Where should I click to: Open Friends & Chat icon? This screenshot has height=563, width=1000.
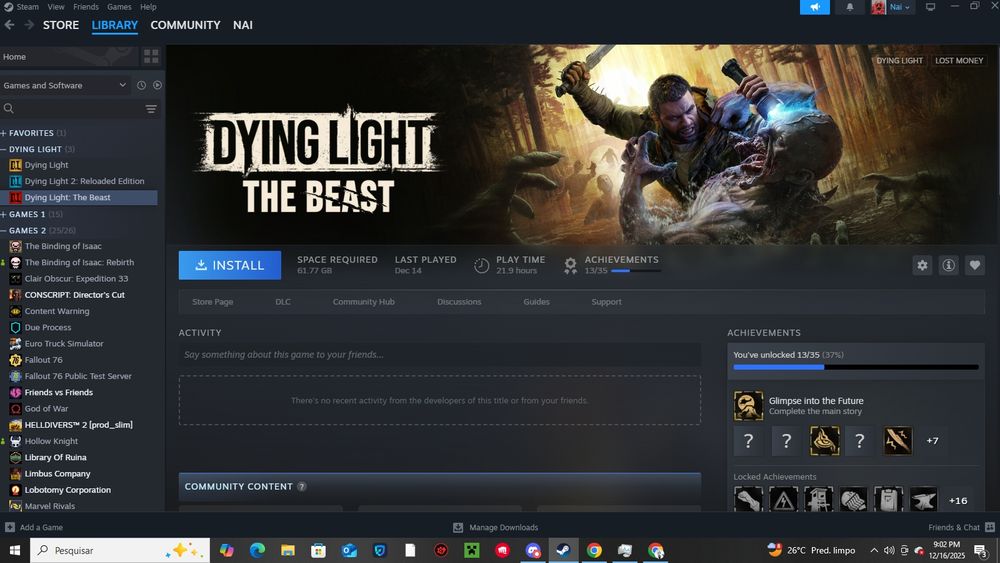(990, 527)
